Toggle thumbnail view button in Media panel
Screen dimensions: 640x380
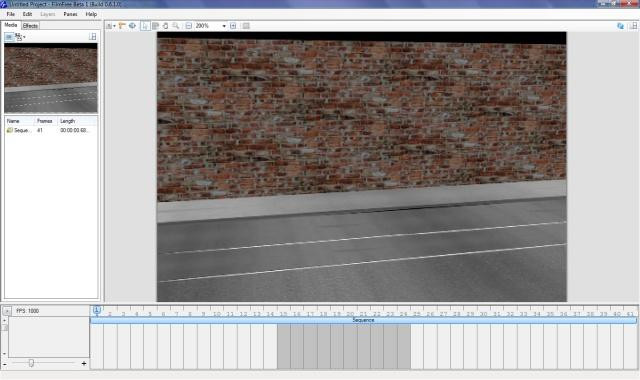point(9,37)
